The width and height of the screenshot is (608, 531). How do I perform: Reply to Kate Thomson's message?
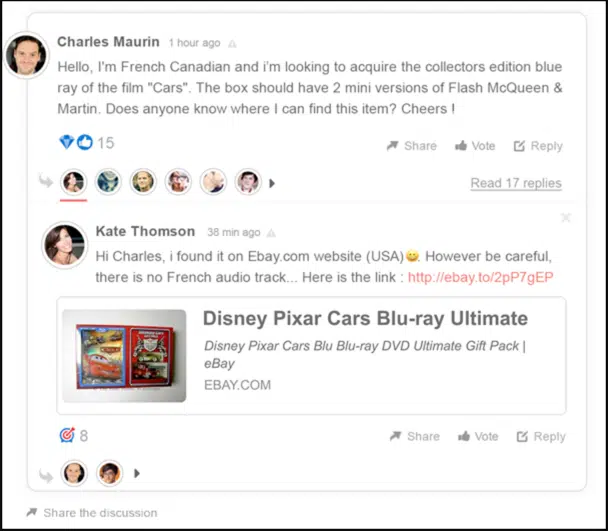541,436
